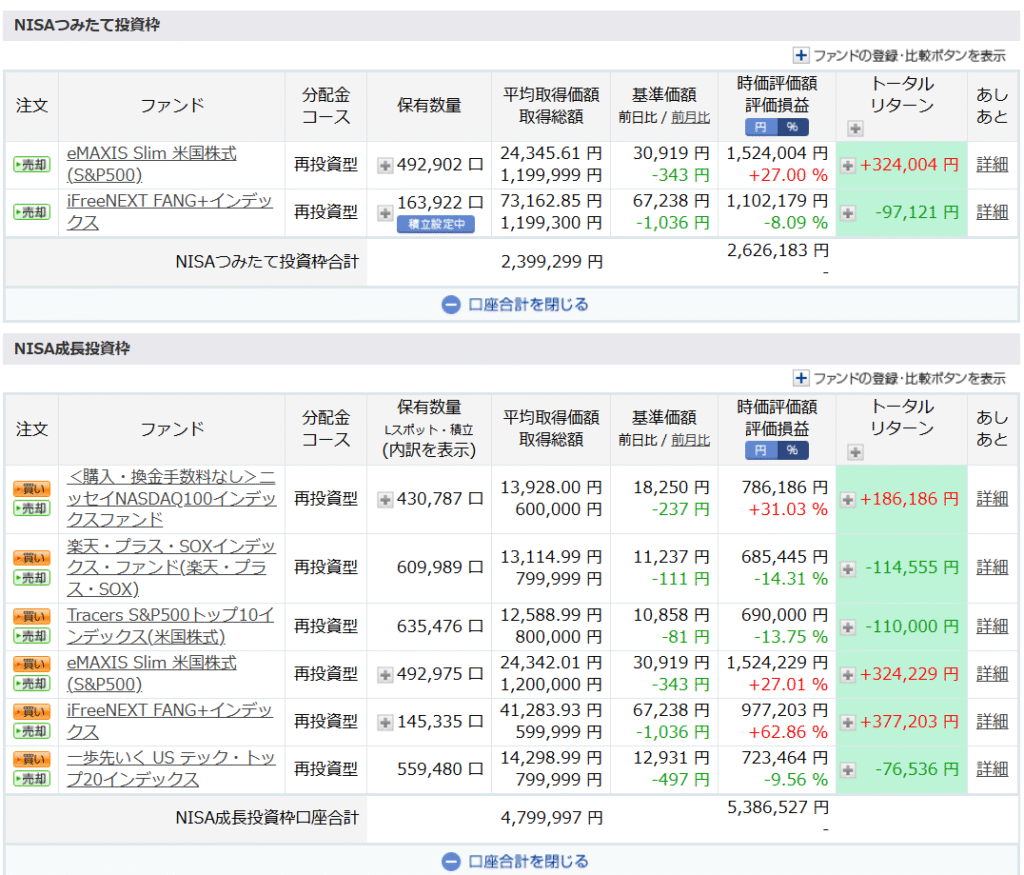1024x875 pixels.
Task: Expand total return detail for +324,229円
Action: [x=848, y=675]
